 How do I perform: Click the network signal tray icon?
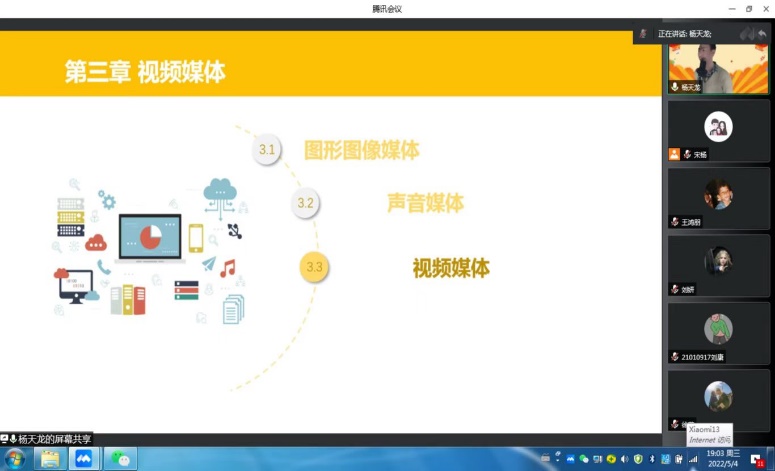click(x=693, y=459)
